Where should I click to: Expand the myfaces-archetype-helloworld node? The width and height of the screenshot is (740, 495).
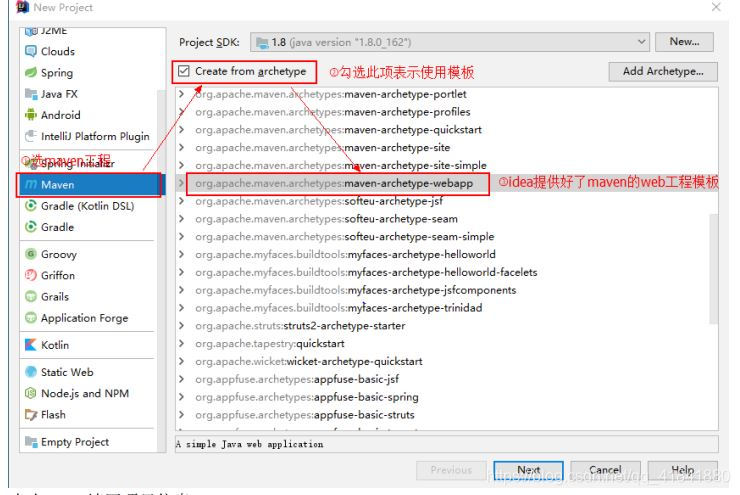pos(181,254)
